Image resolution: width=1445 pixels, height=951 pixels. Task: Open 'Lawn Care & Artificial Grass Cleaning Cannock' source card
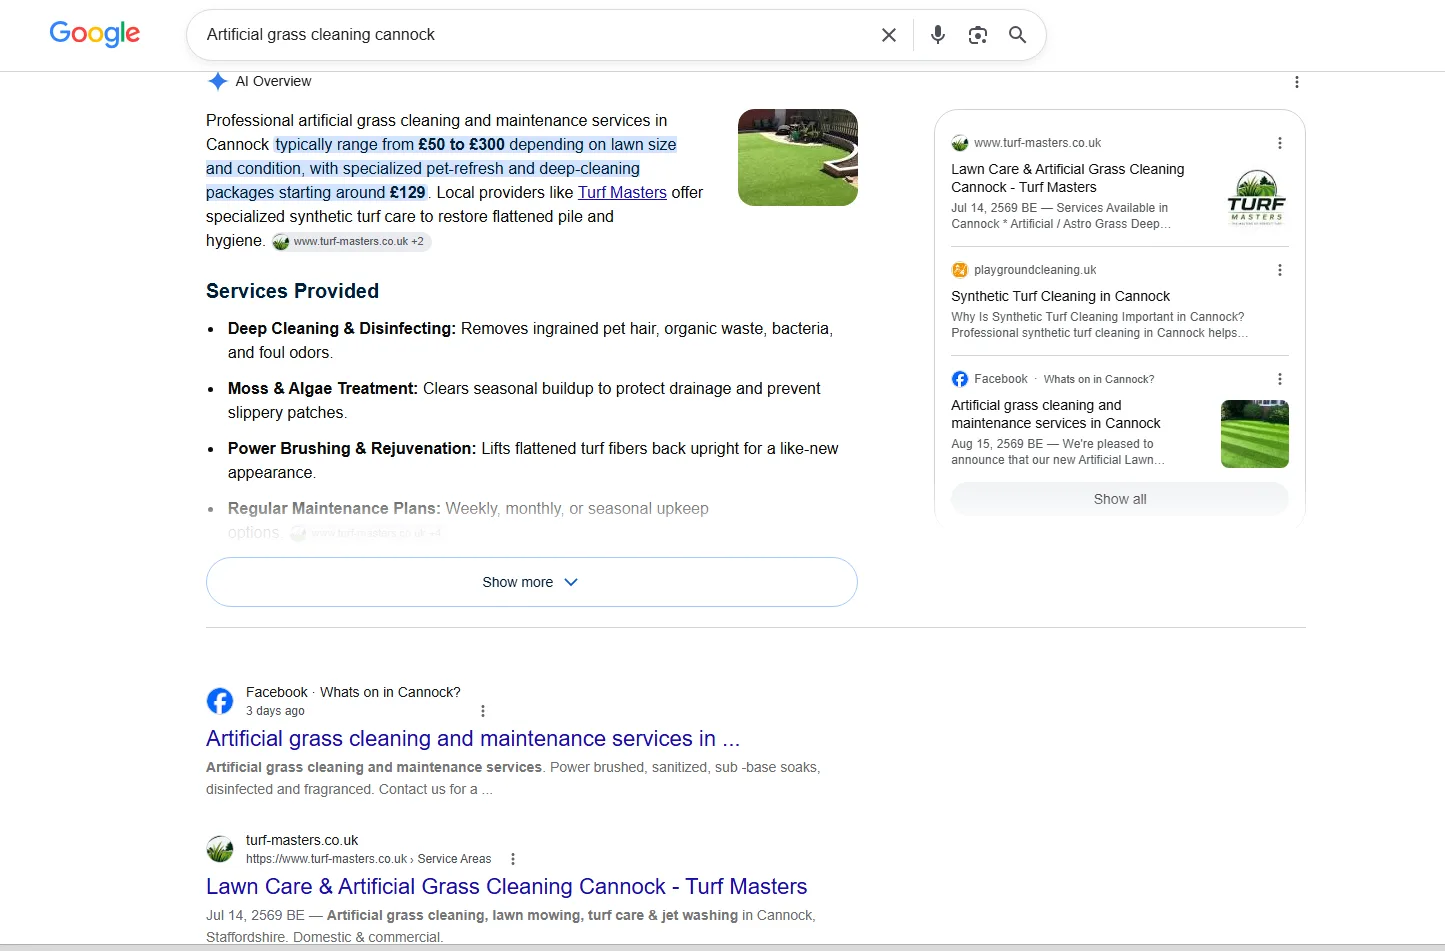point(1068,178)
